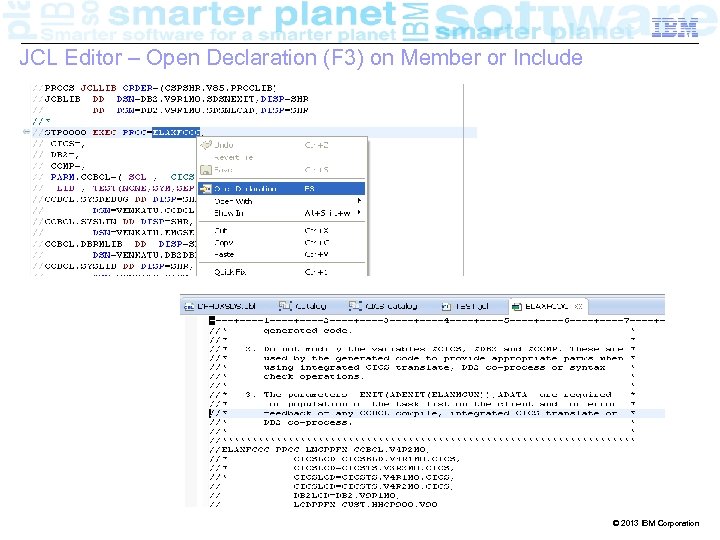
Task: Click the COBOL.SYSDEBUG DD line
Action: [x=114, y=199]
